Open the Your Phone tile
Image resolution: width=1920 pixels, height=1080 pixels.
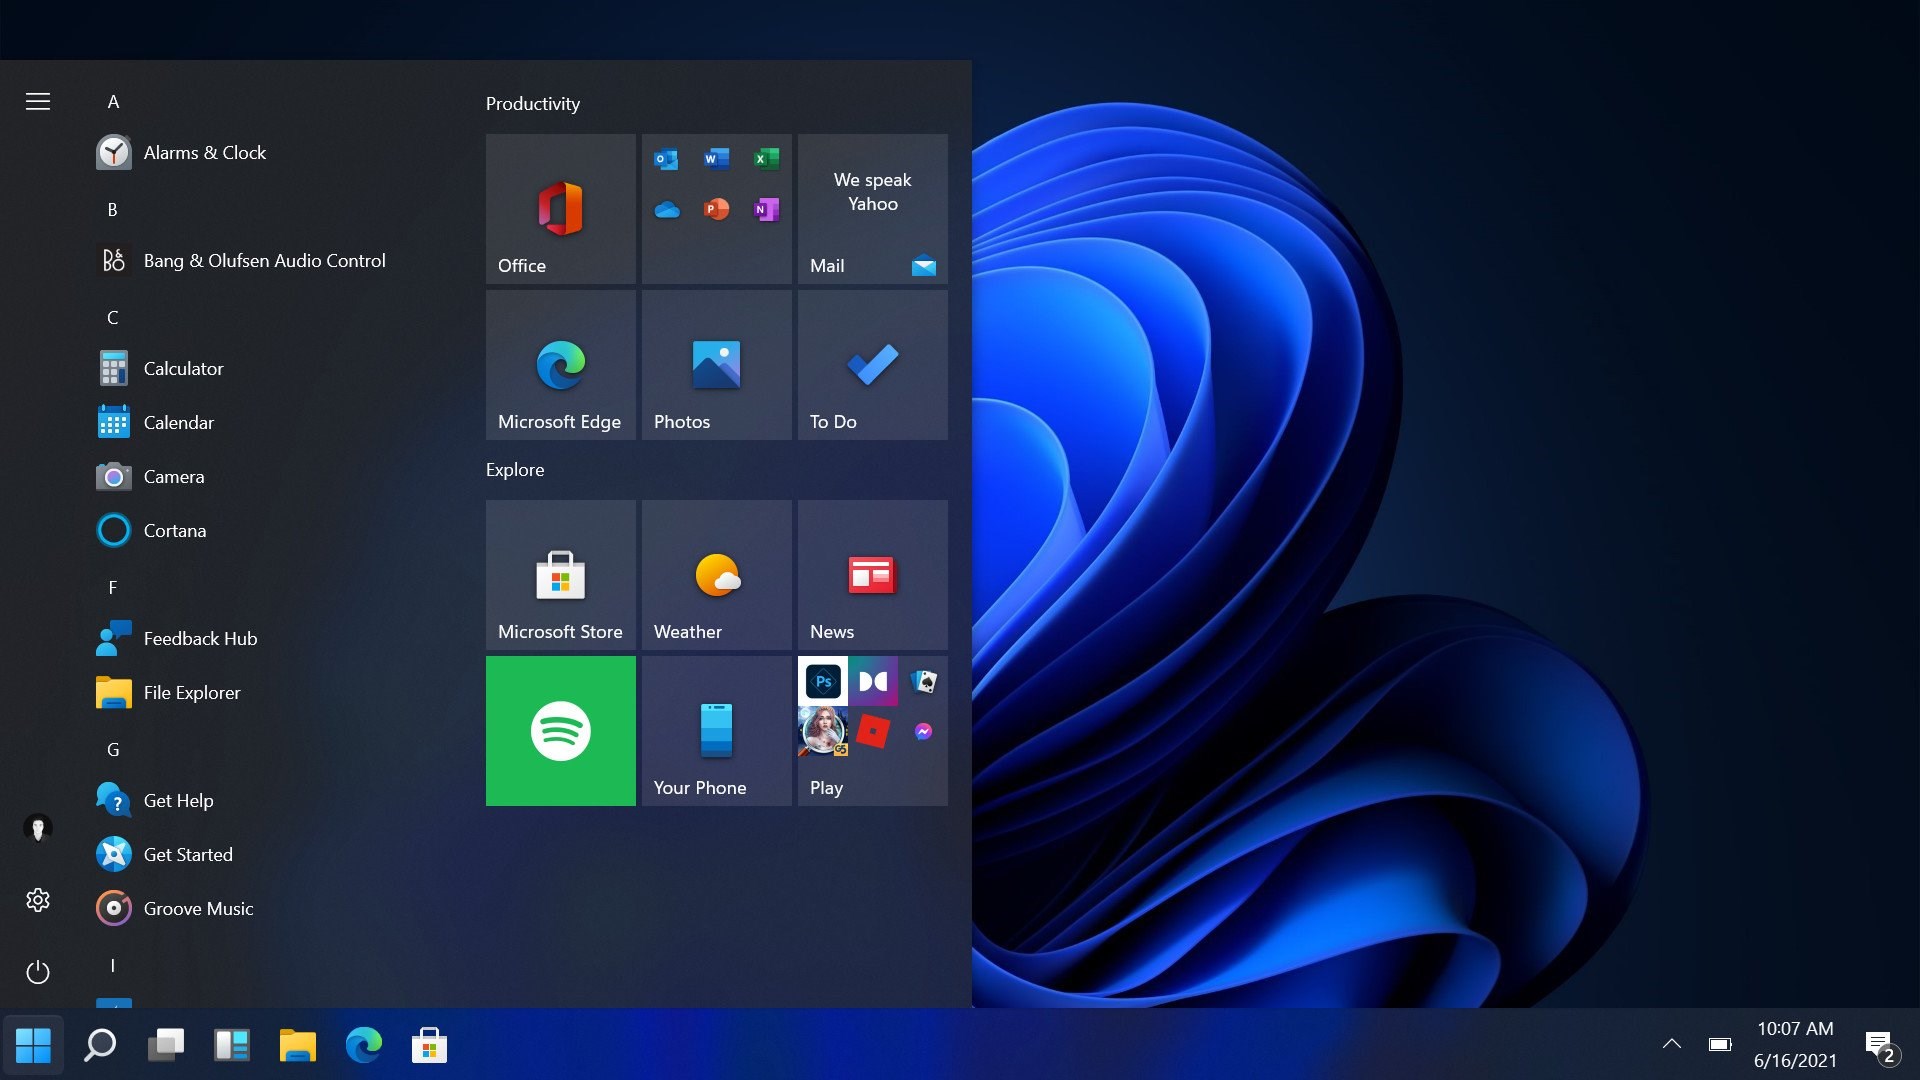click(716, 731)
